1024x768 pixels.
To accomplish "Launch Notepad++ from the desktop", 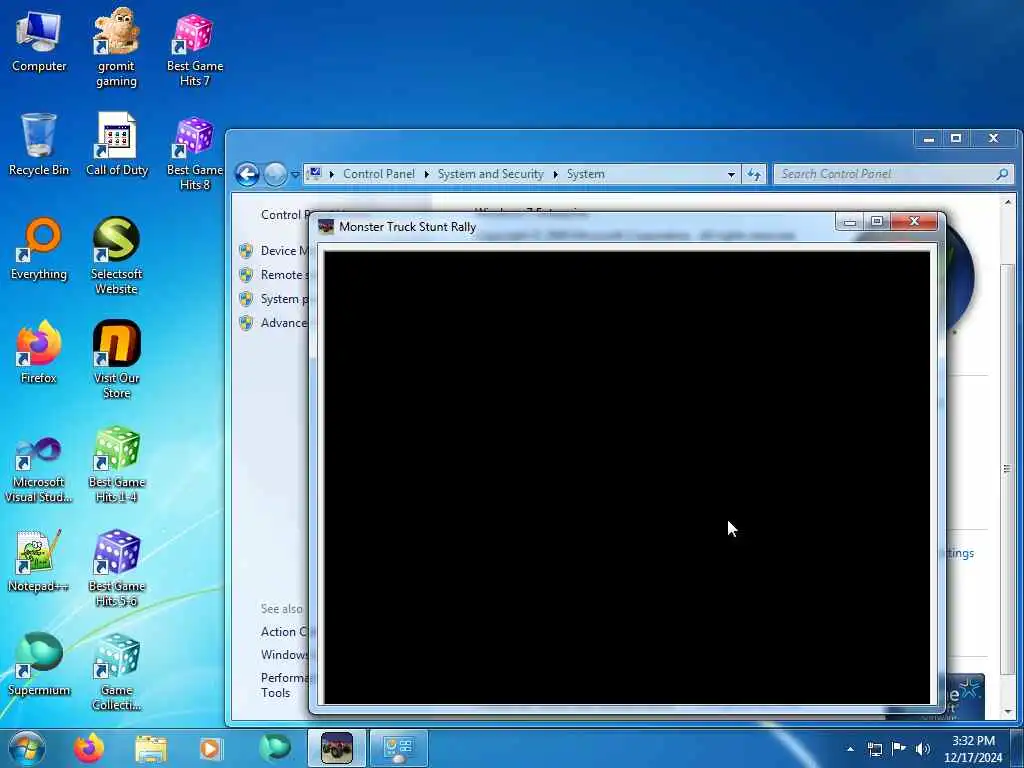I will tap(39, 561).
